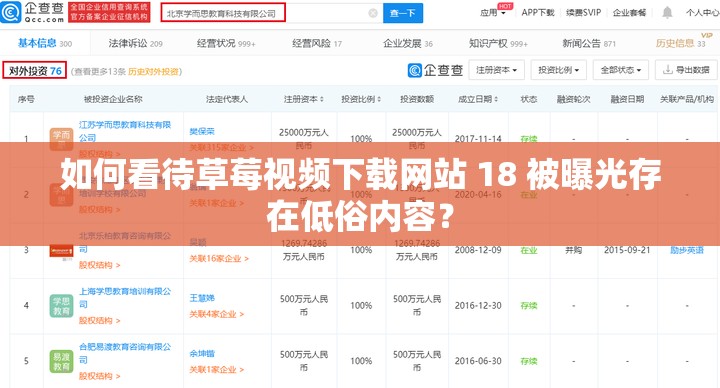This screenshot has width=720, height=388.
Task: Open the APP下载 link
Action: (x=538, y=13)
